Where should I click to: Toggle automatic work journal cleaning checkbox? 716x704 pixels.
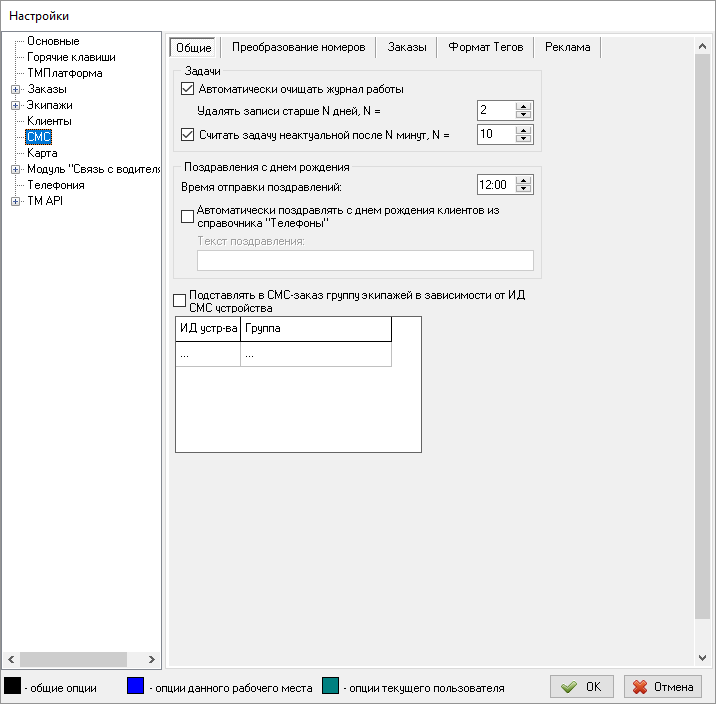point(187,89)
